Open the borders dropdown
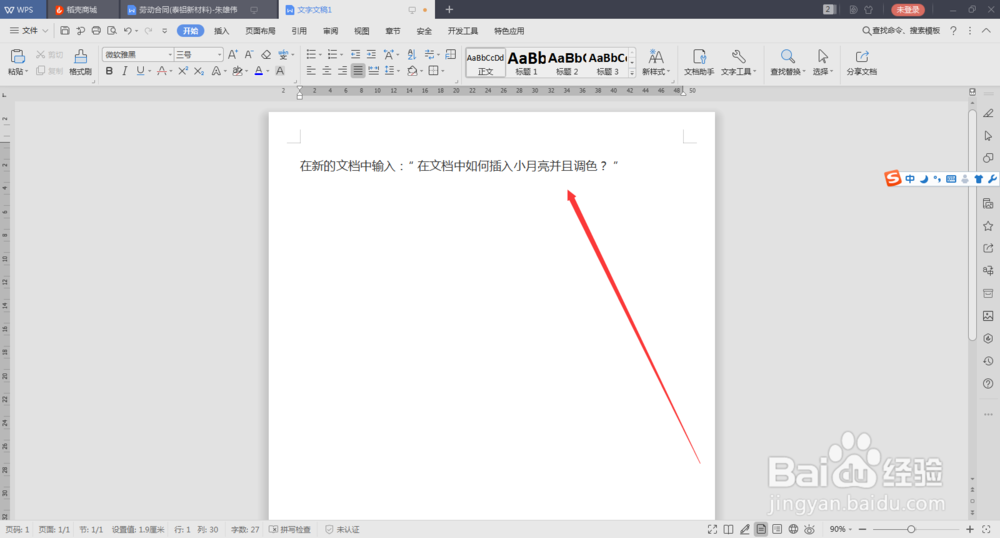 pyautogui.click(x=443, y=71)
